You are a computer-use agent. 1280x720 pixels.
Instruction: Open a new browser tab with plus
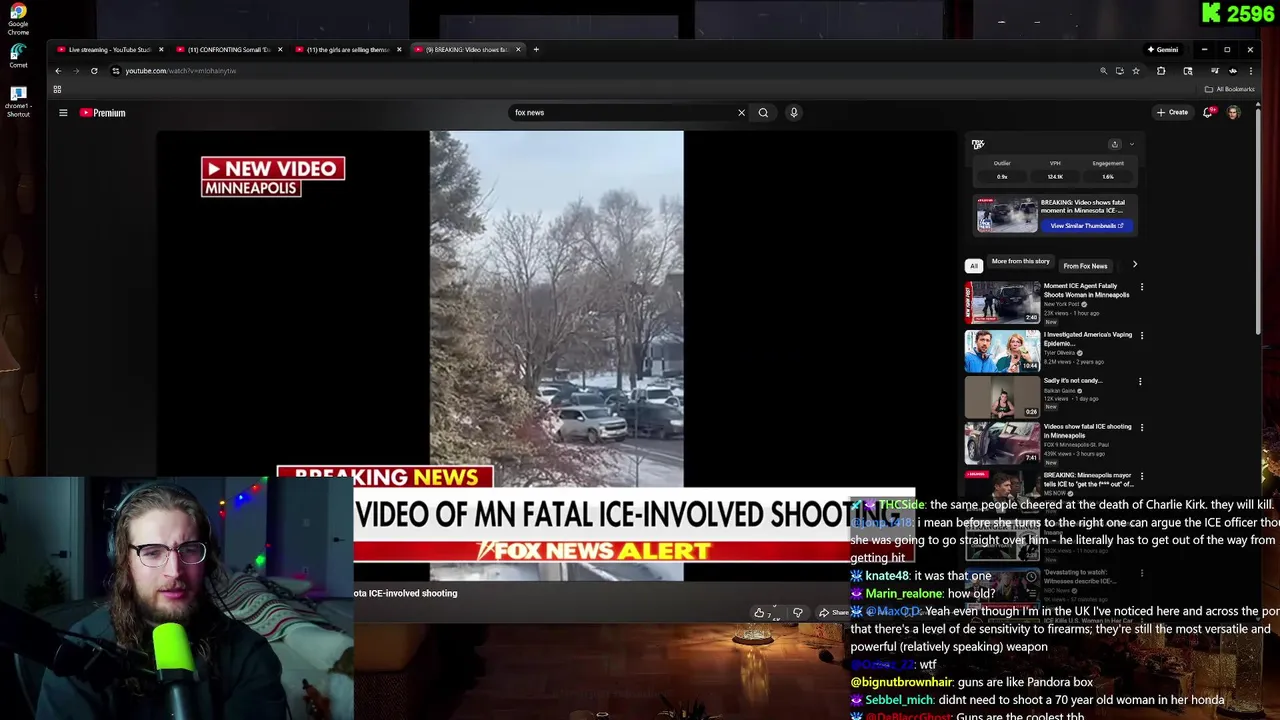pyautogui.click(x=536, y=49)
